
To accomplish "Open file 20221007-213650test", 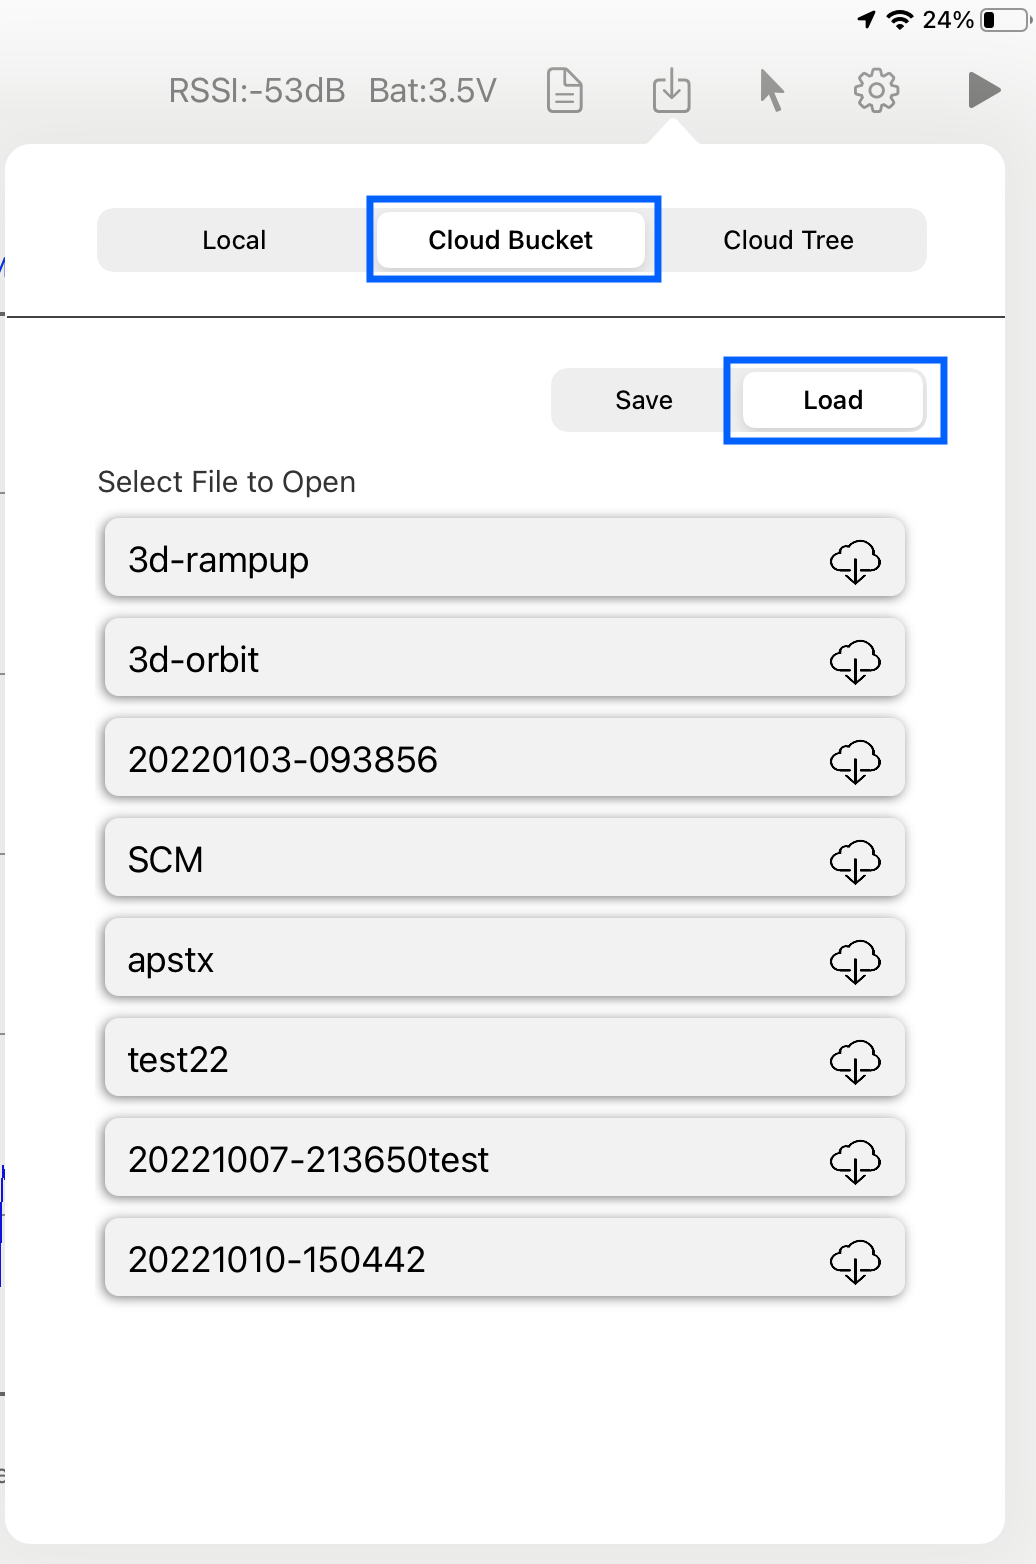I will coord(505,1158).
